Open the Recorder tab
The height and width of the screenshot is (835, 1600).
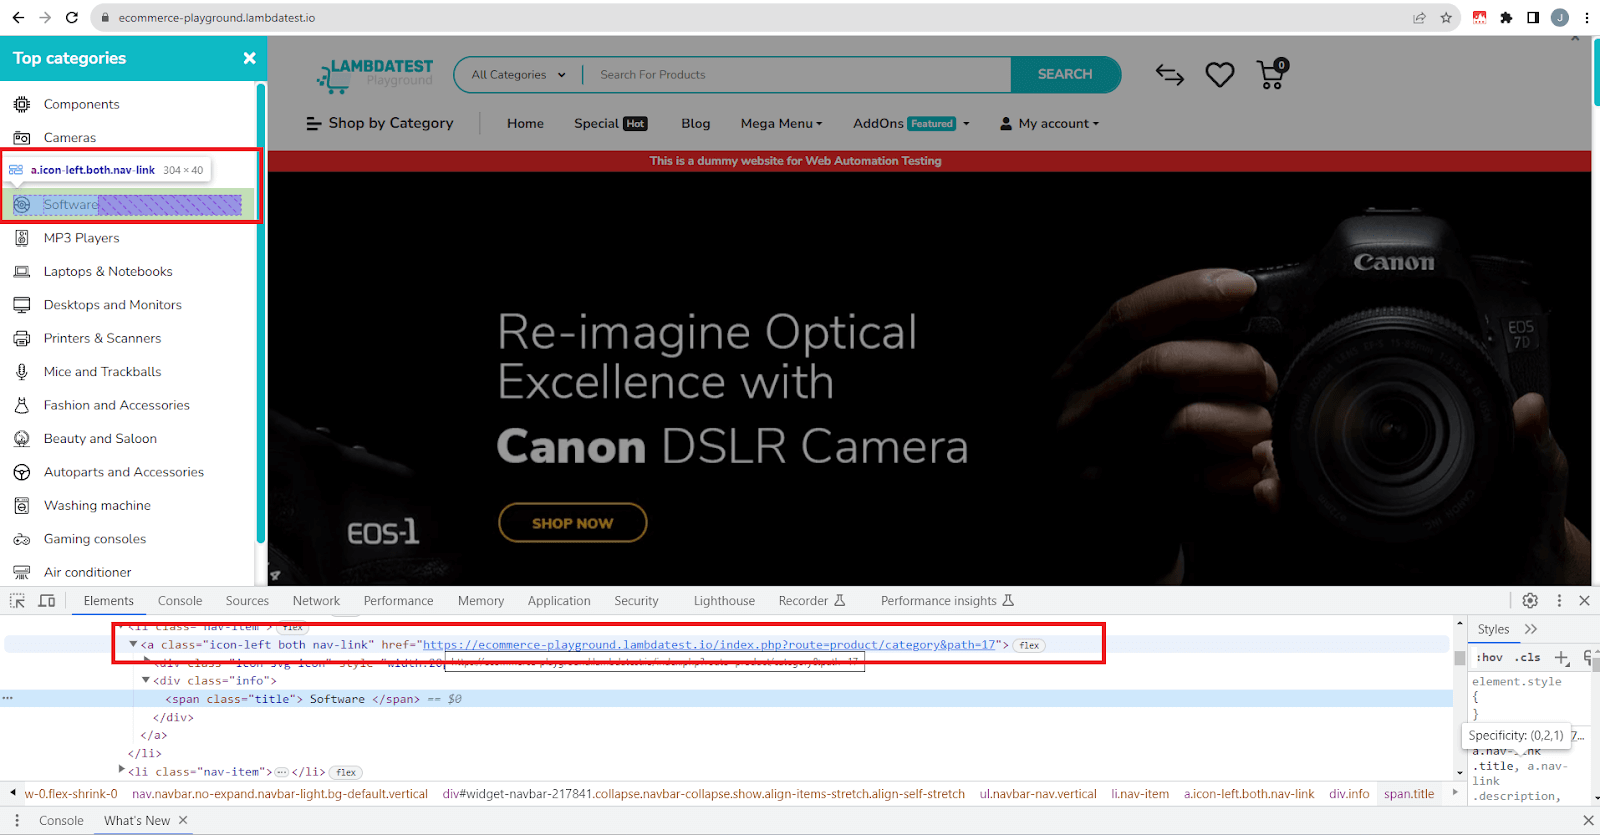click(812, 601)
